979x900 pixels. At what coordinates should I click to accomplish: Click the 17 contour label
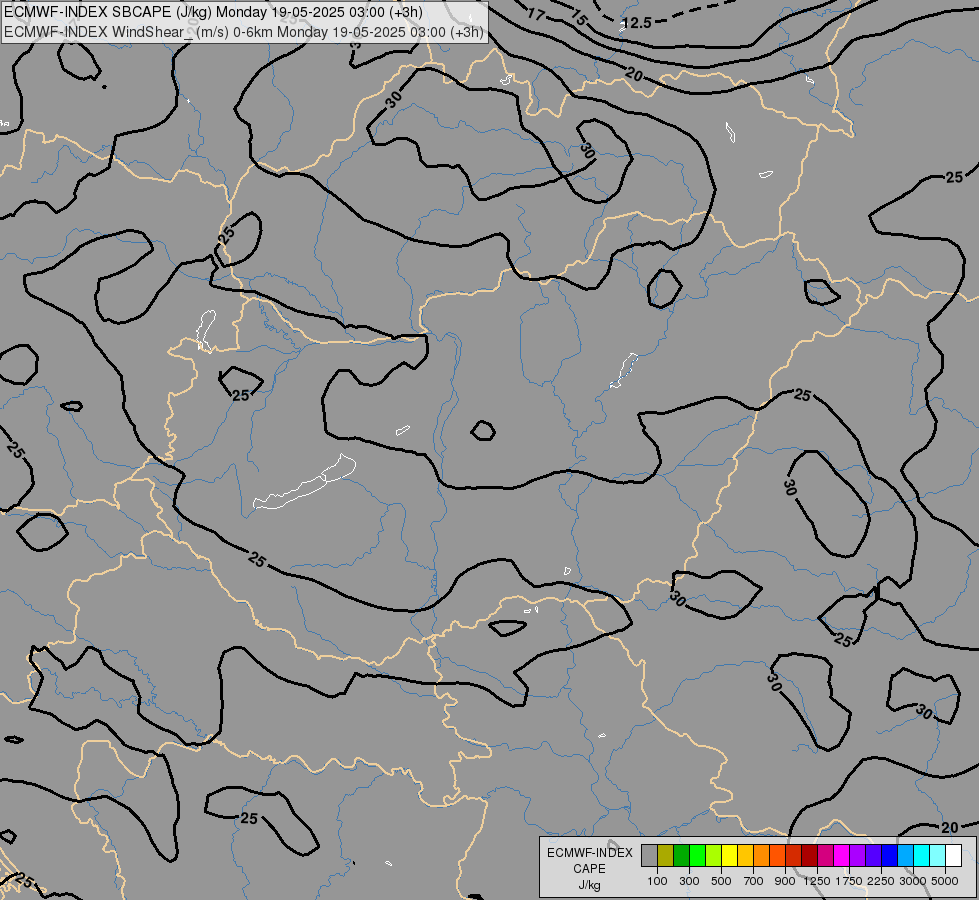coord(536,12)
